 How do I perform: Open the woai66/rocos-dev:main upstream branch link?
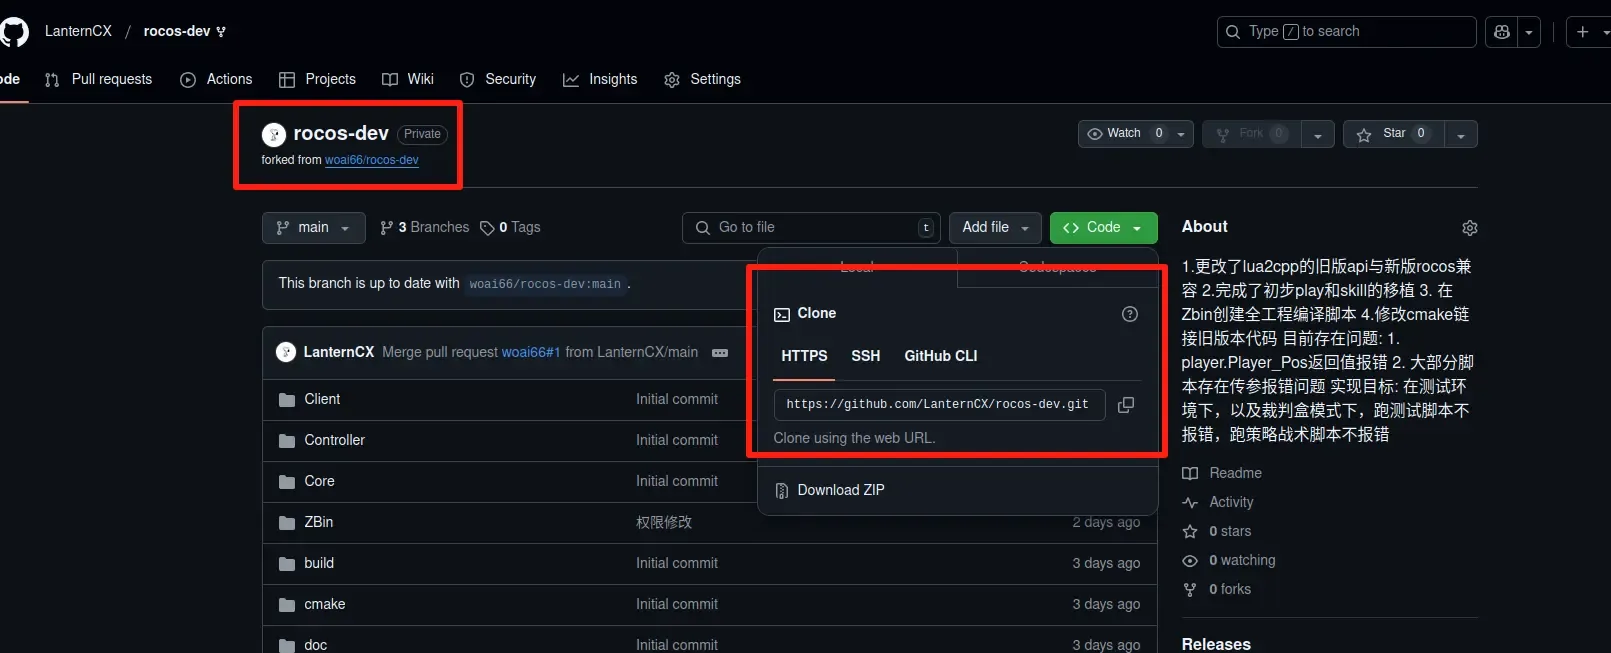point(545,284)
